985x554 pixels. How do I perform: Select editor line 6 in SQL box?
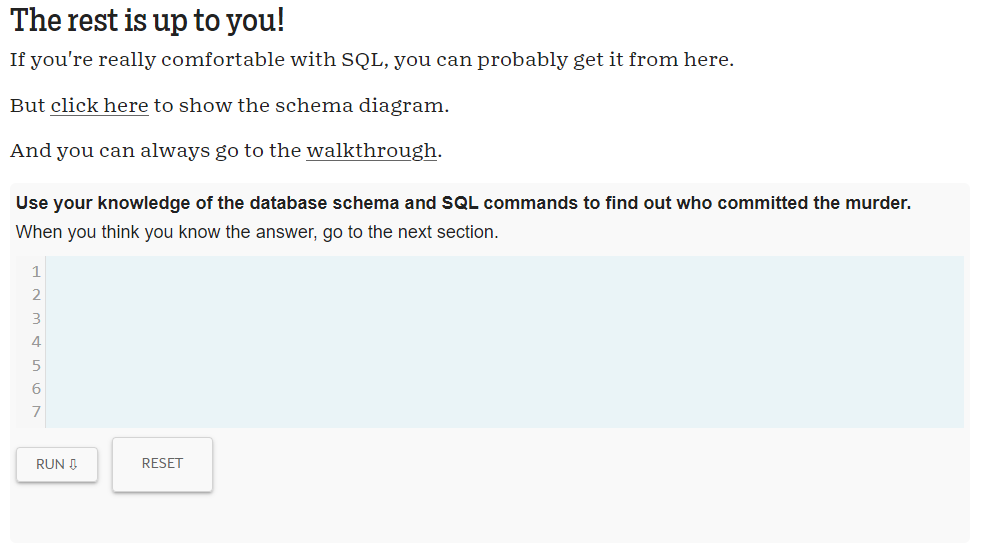pos(500,388)
